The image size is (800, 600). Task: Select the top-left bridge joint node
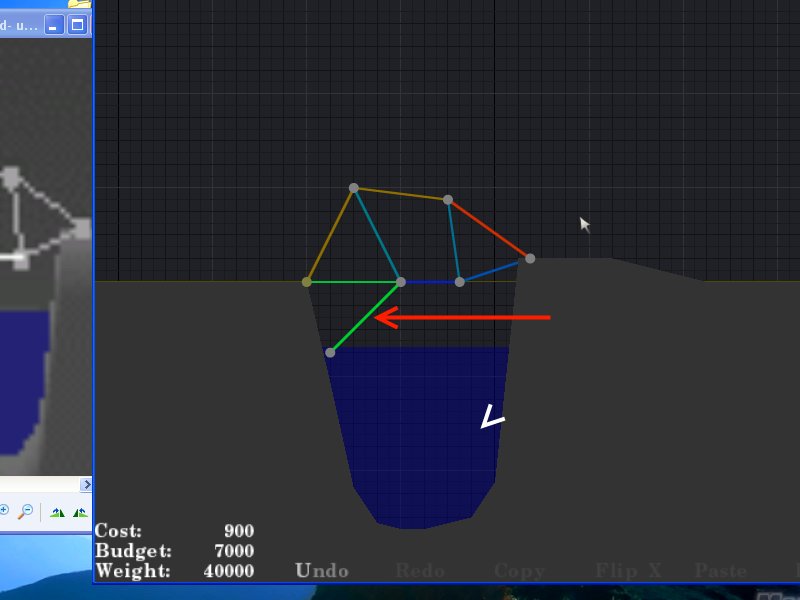[353, 188]
